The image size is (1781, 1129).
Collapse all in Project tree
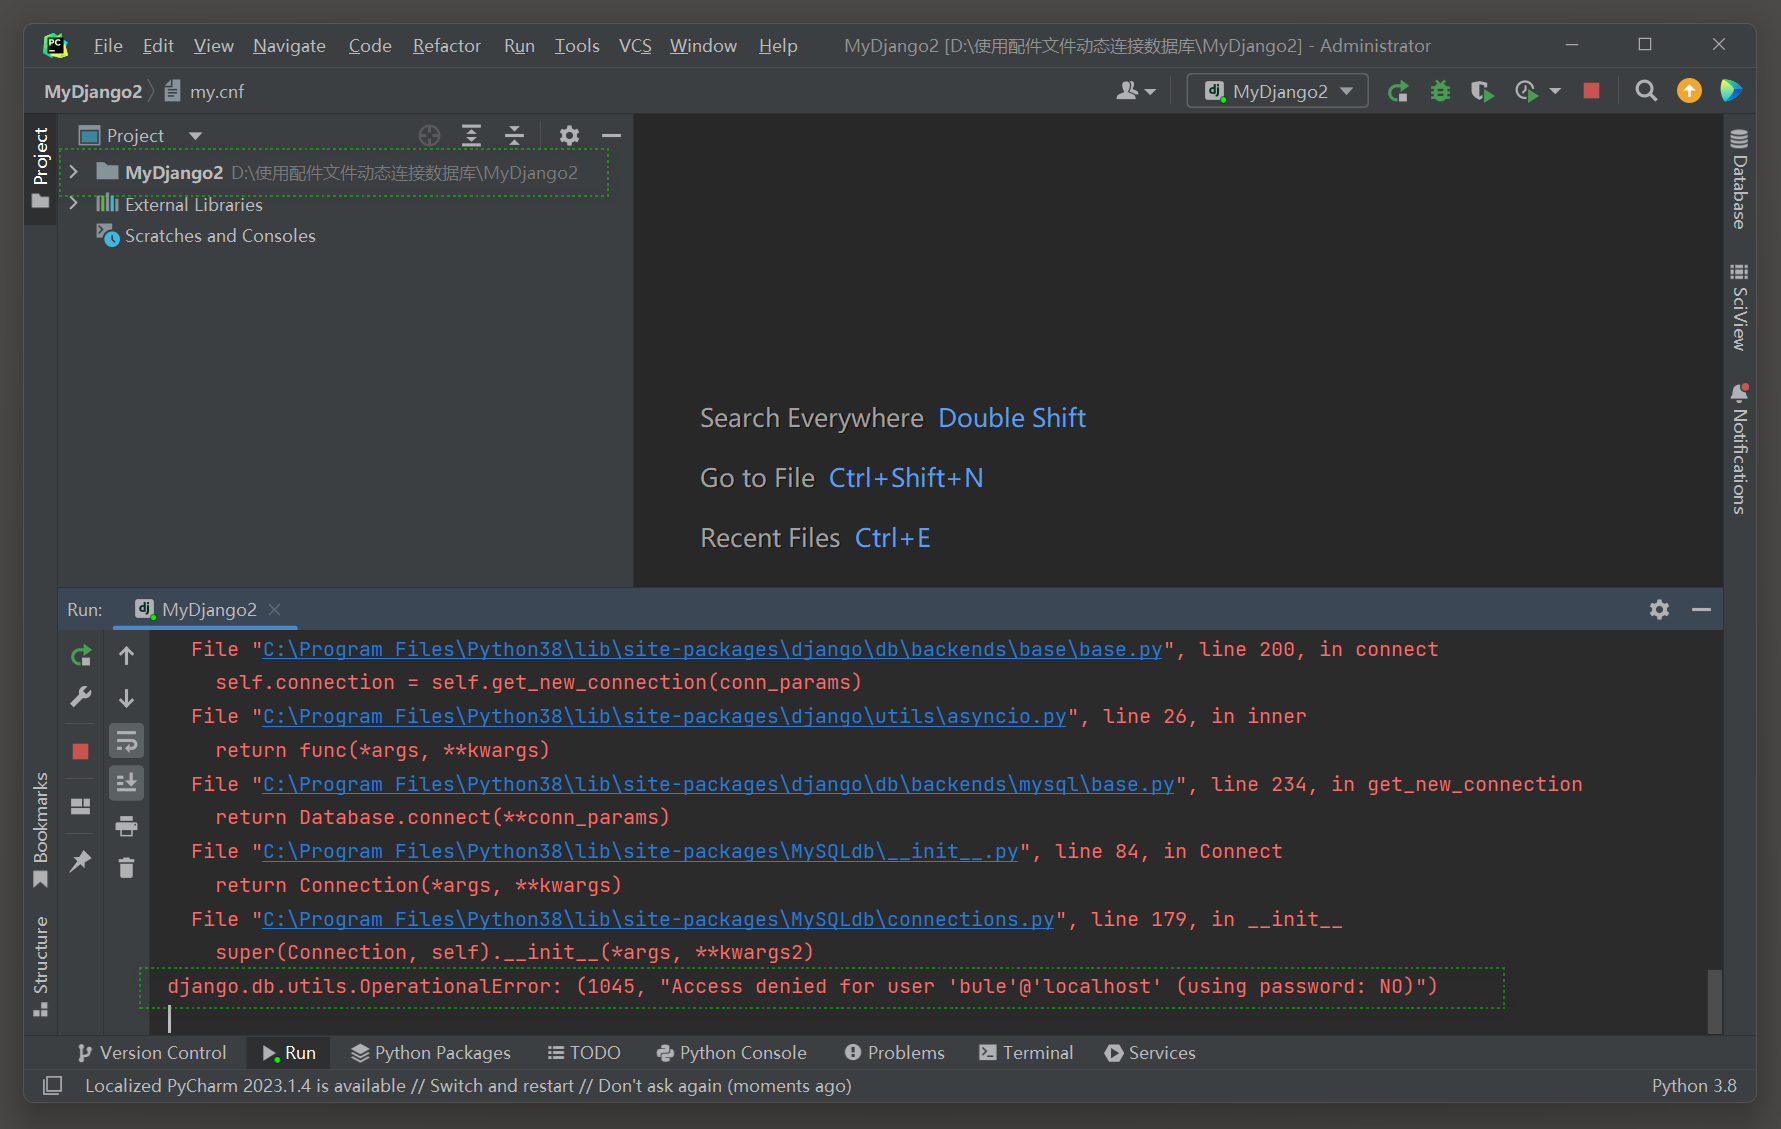pos(514,135)
